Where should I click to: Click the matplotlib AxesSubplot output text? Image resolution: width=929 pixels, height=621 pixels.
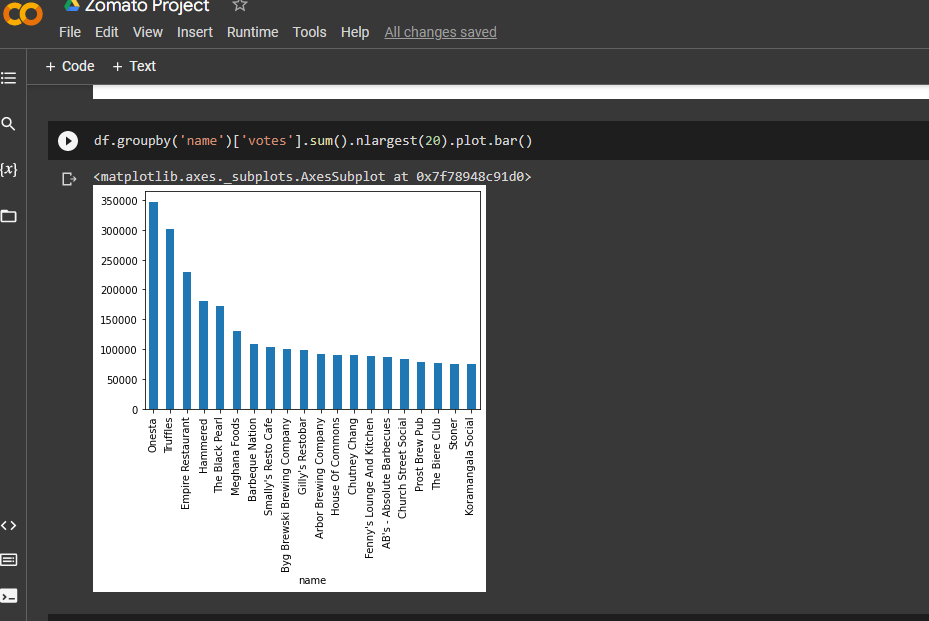(312, 177)
